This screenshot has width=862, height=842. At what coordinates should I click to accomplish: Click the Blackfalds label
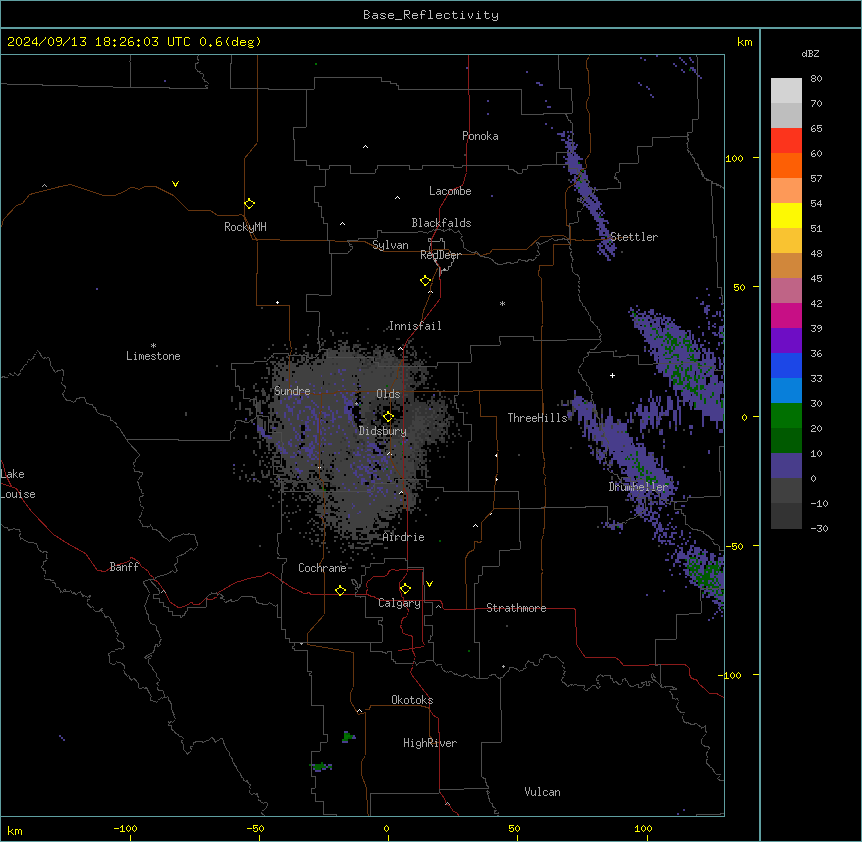(441, 223)
